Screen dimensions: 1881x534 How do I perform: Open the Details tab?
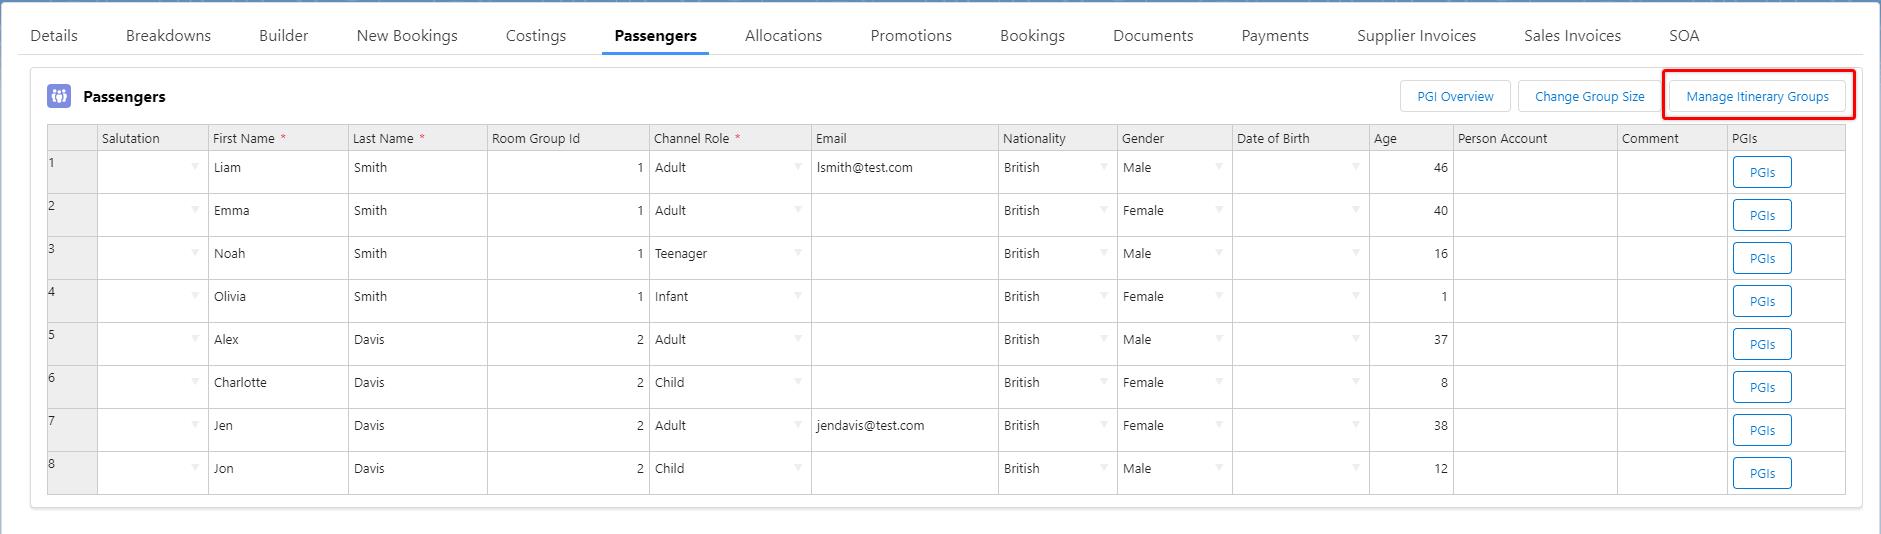tap(54, 36)
